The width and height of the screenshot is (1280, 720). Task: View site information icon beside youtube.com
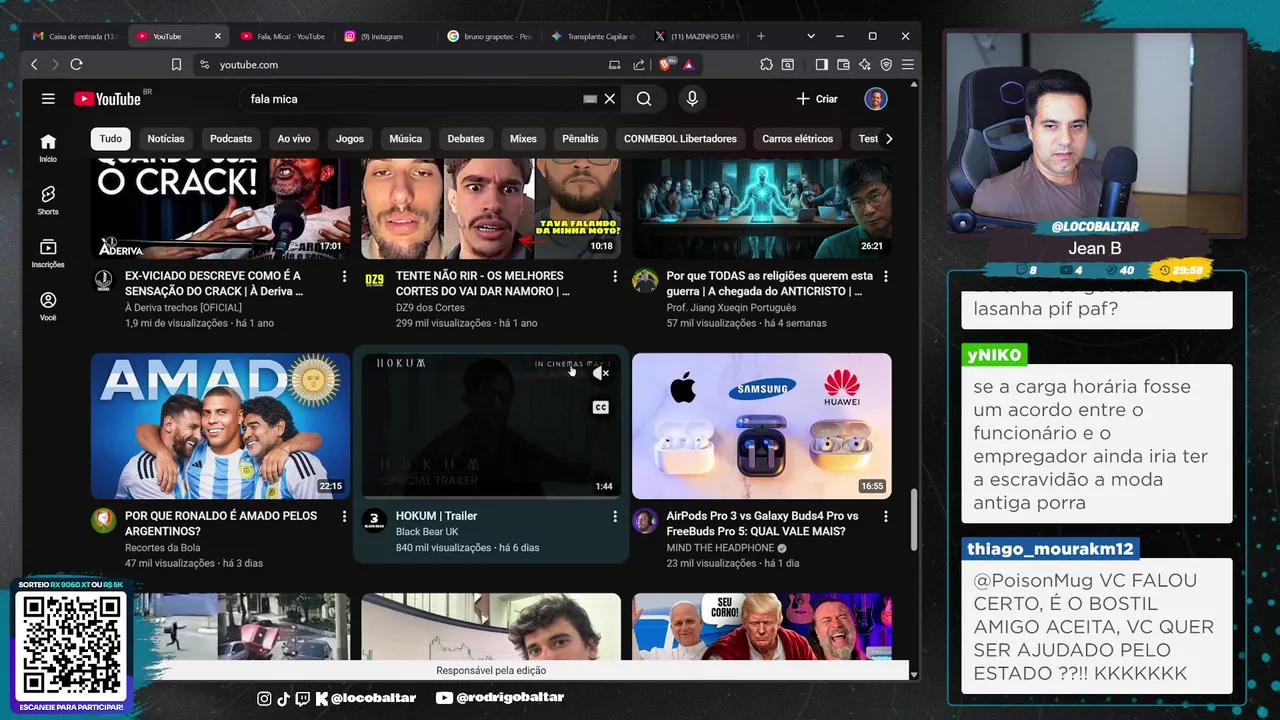click(205, 64)
